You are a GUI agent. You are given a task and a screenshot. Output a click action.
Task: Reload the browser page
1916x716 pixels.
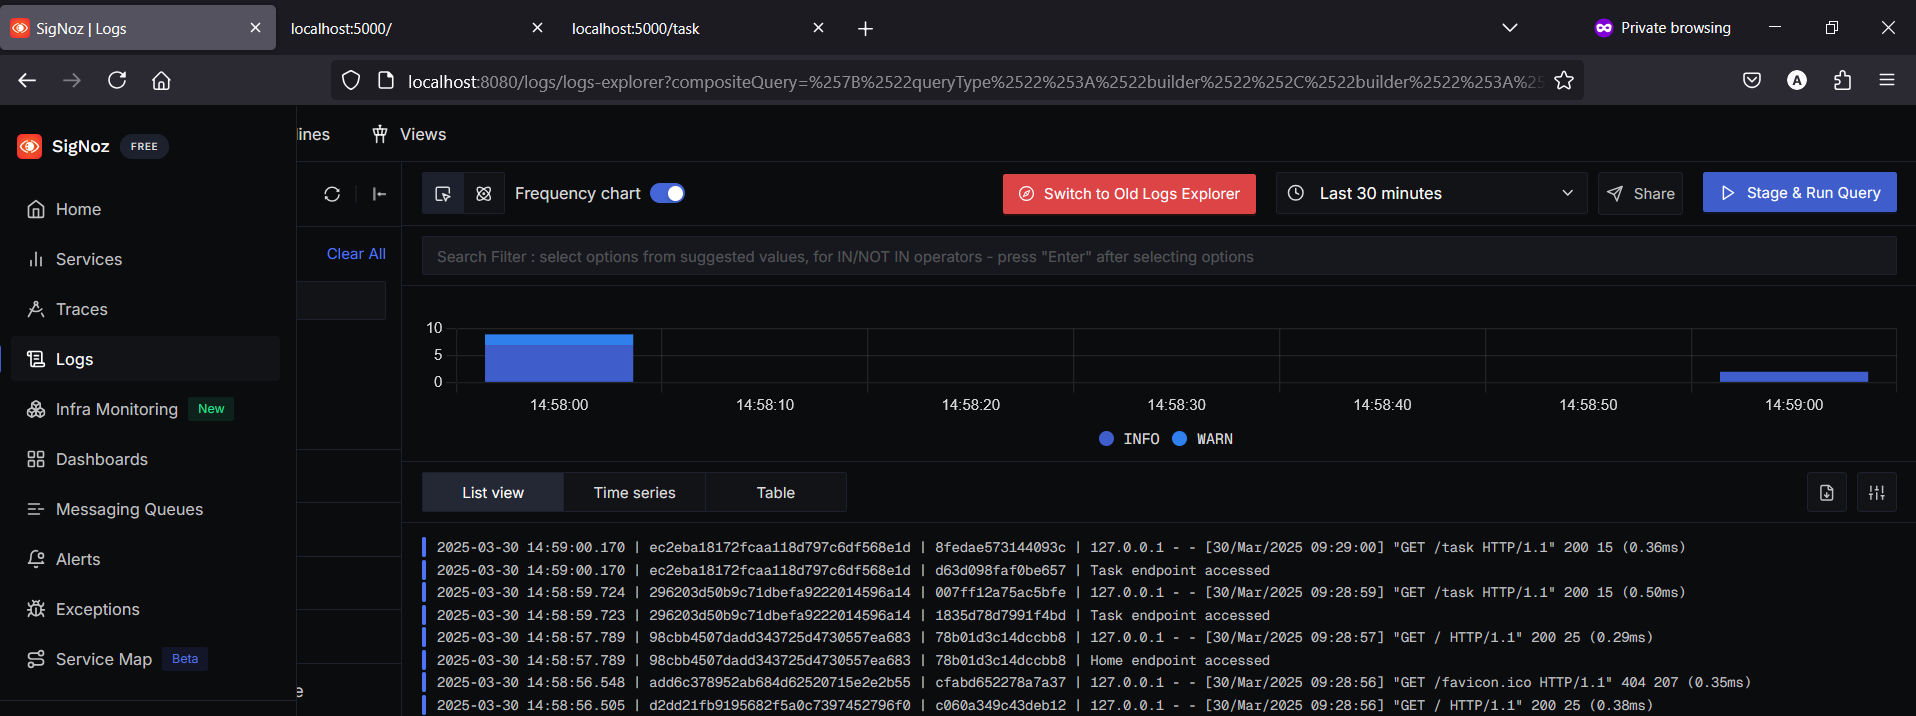tap(117, 80)
